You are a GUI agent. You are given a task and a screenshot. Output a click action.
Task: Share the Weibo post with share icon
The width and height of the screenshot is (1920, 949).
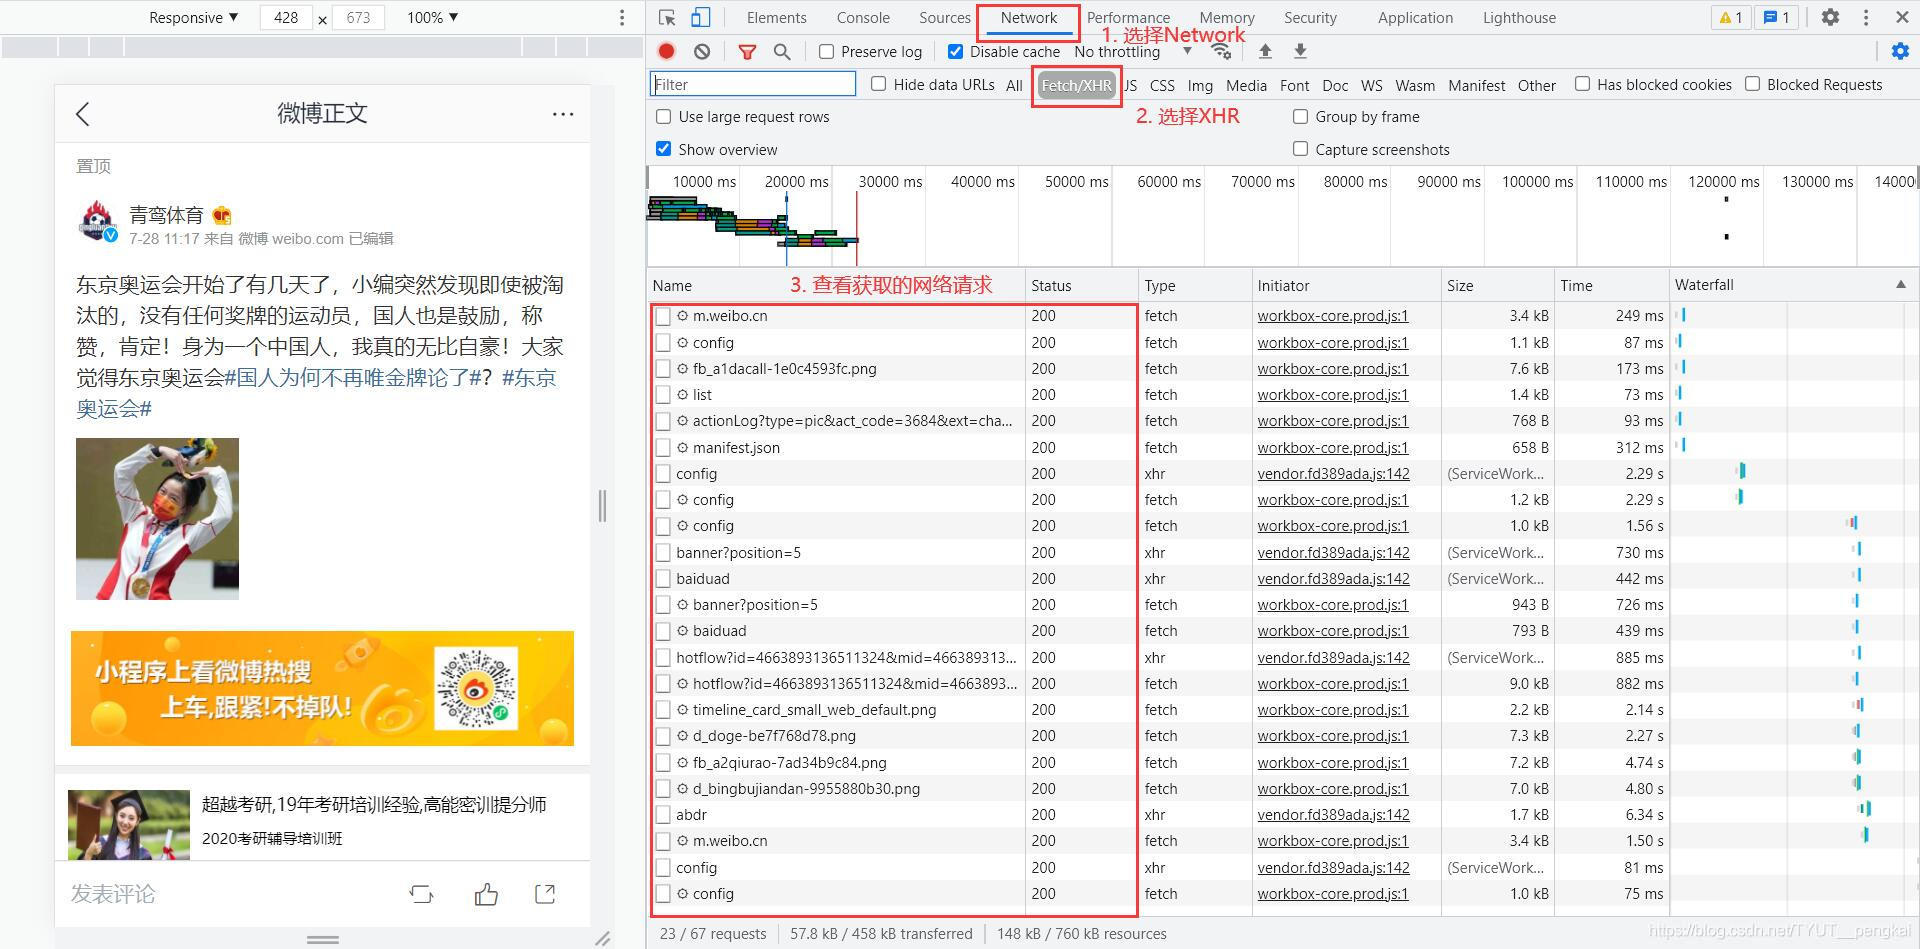[545, 894]
